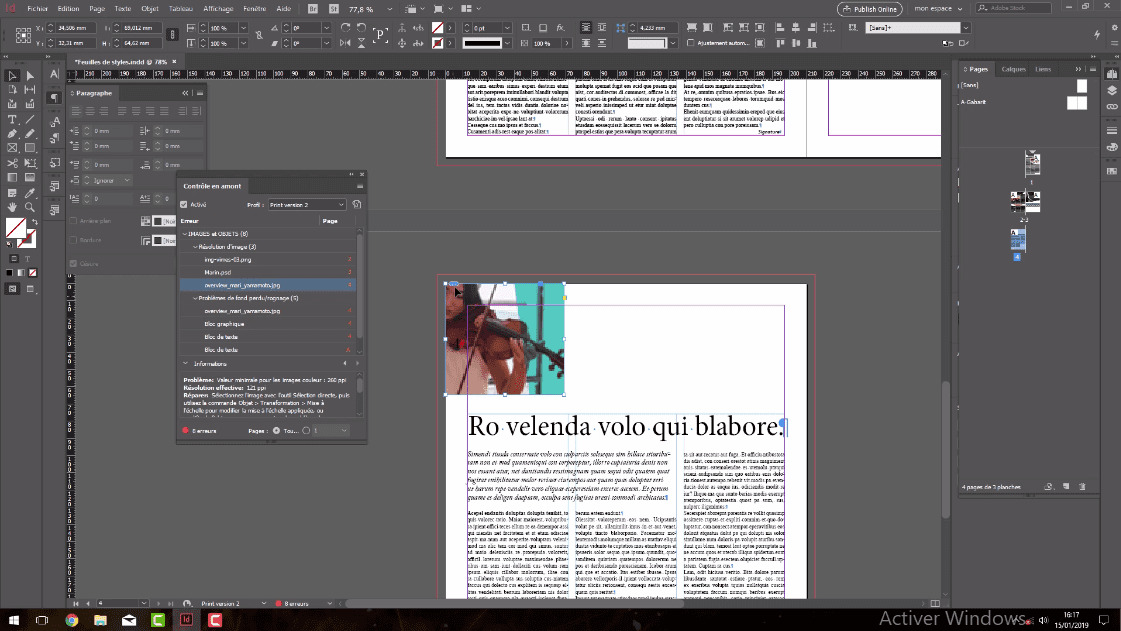The height and width of the screenshot is (631, 1121).
Task: Pick the Hand tool in toolbox
Action: pyautogui.click(x=13, y=207)
